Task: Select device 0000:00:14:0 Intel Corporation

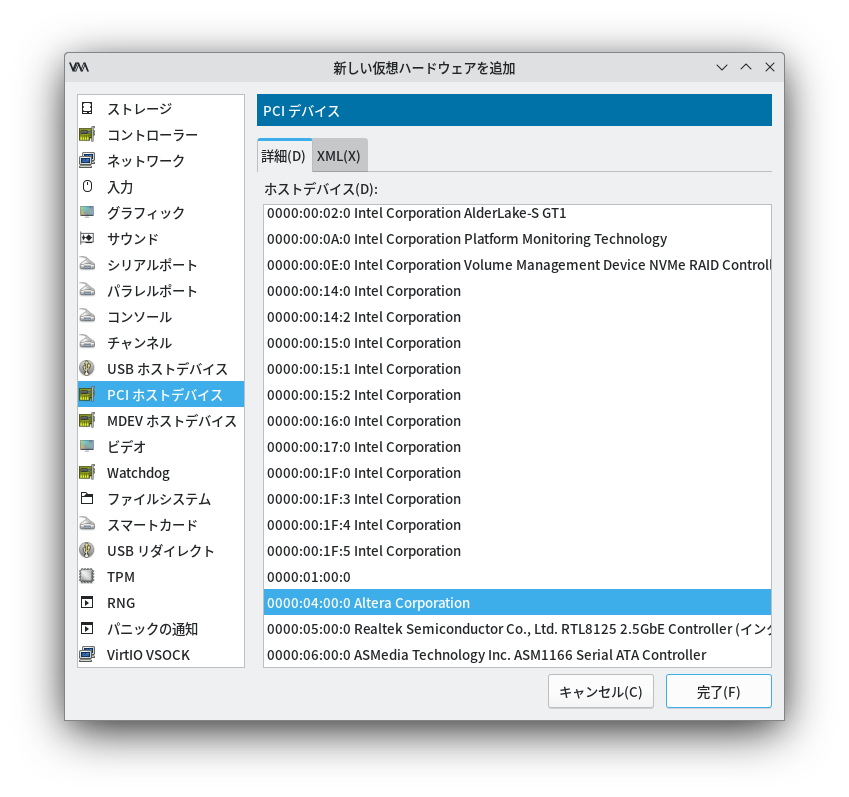Action: [x=517, y=291]
